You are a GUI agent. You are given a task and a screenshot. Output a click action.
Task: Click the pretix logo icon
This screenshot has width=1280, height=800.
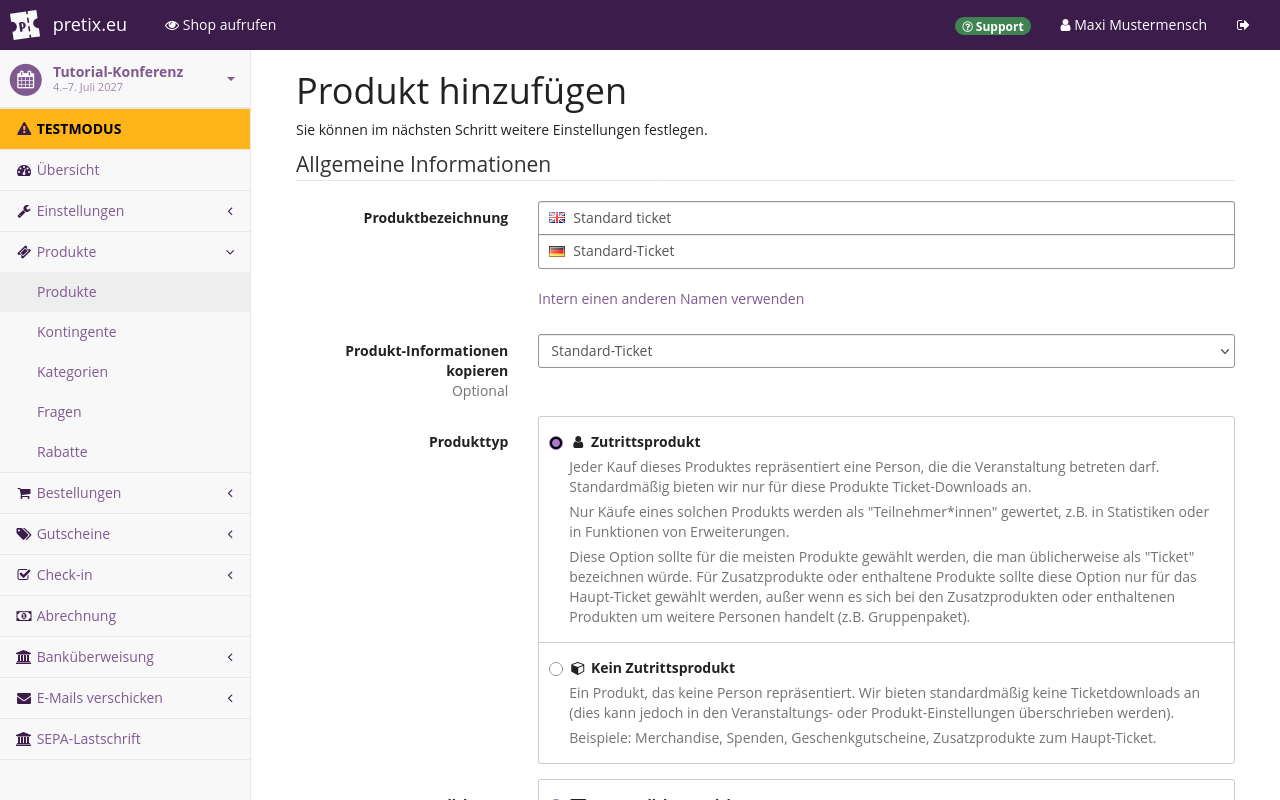[25, 25]
